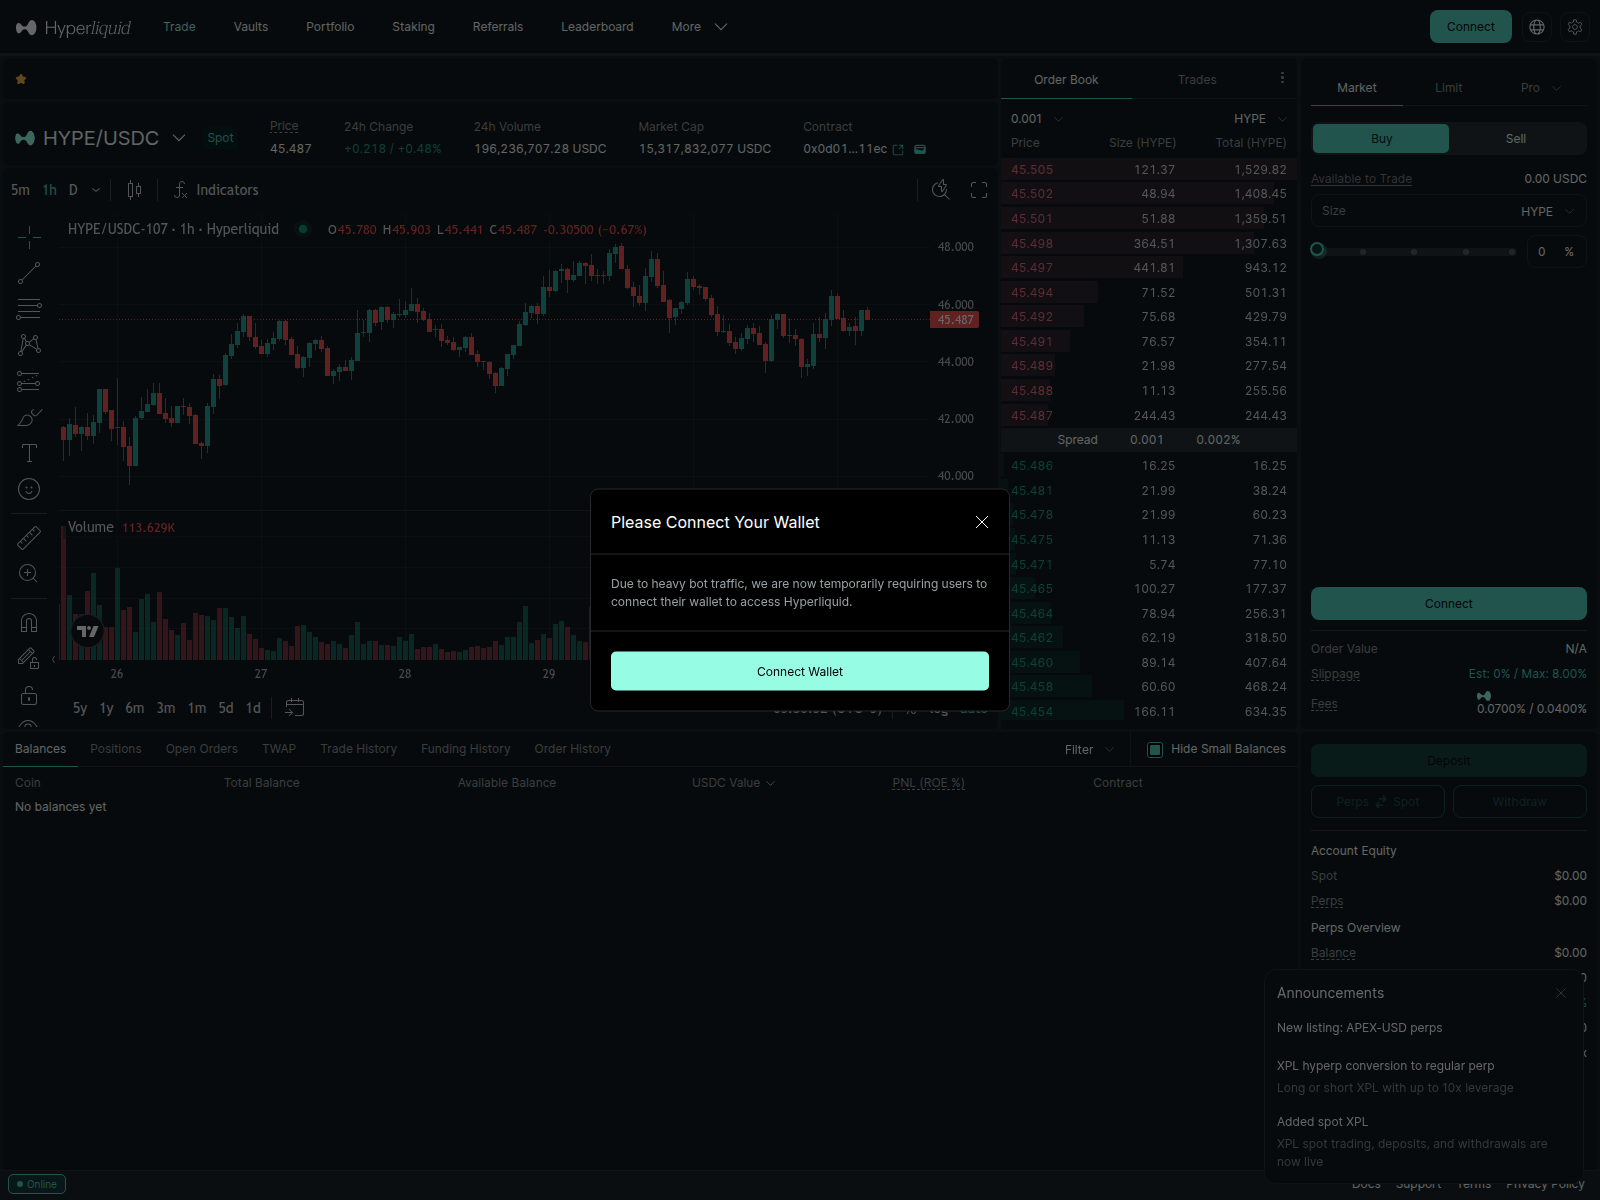Click the favorite star icon

[21, 79]
